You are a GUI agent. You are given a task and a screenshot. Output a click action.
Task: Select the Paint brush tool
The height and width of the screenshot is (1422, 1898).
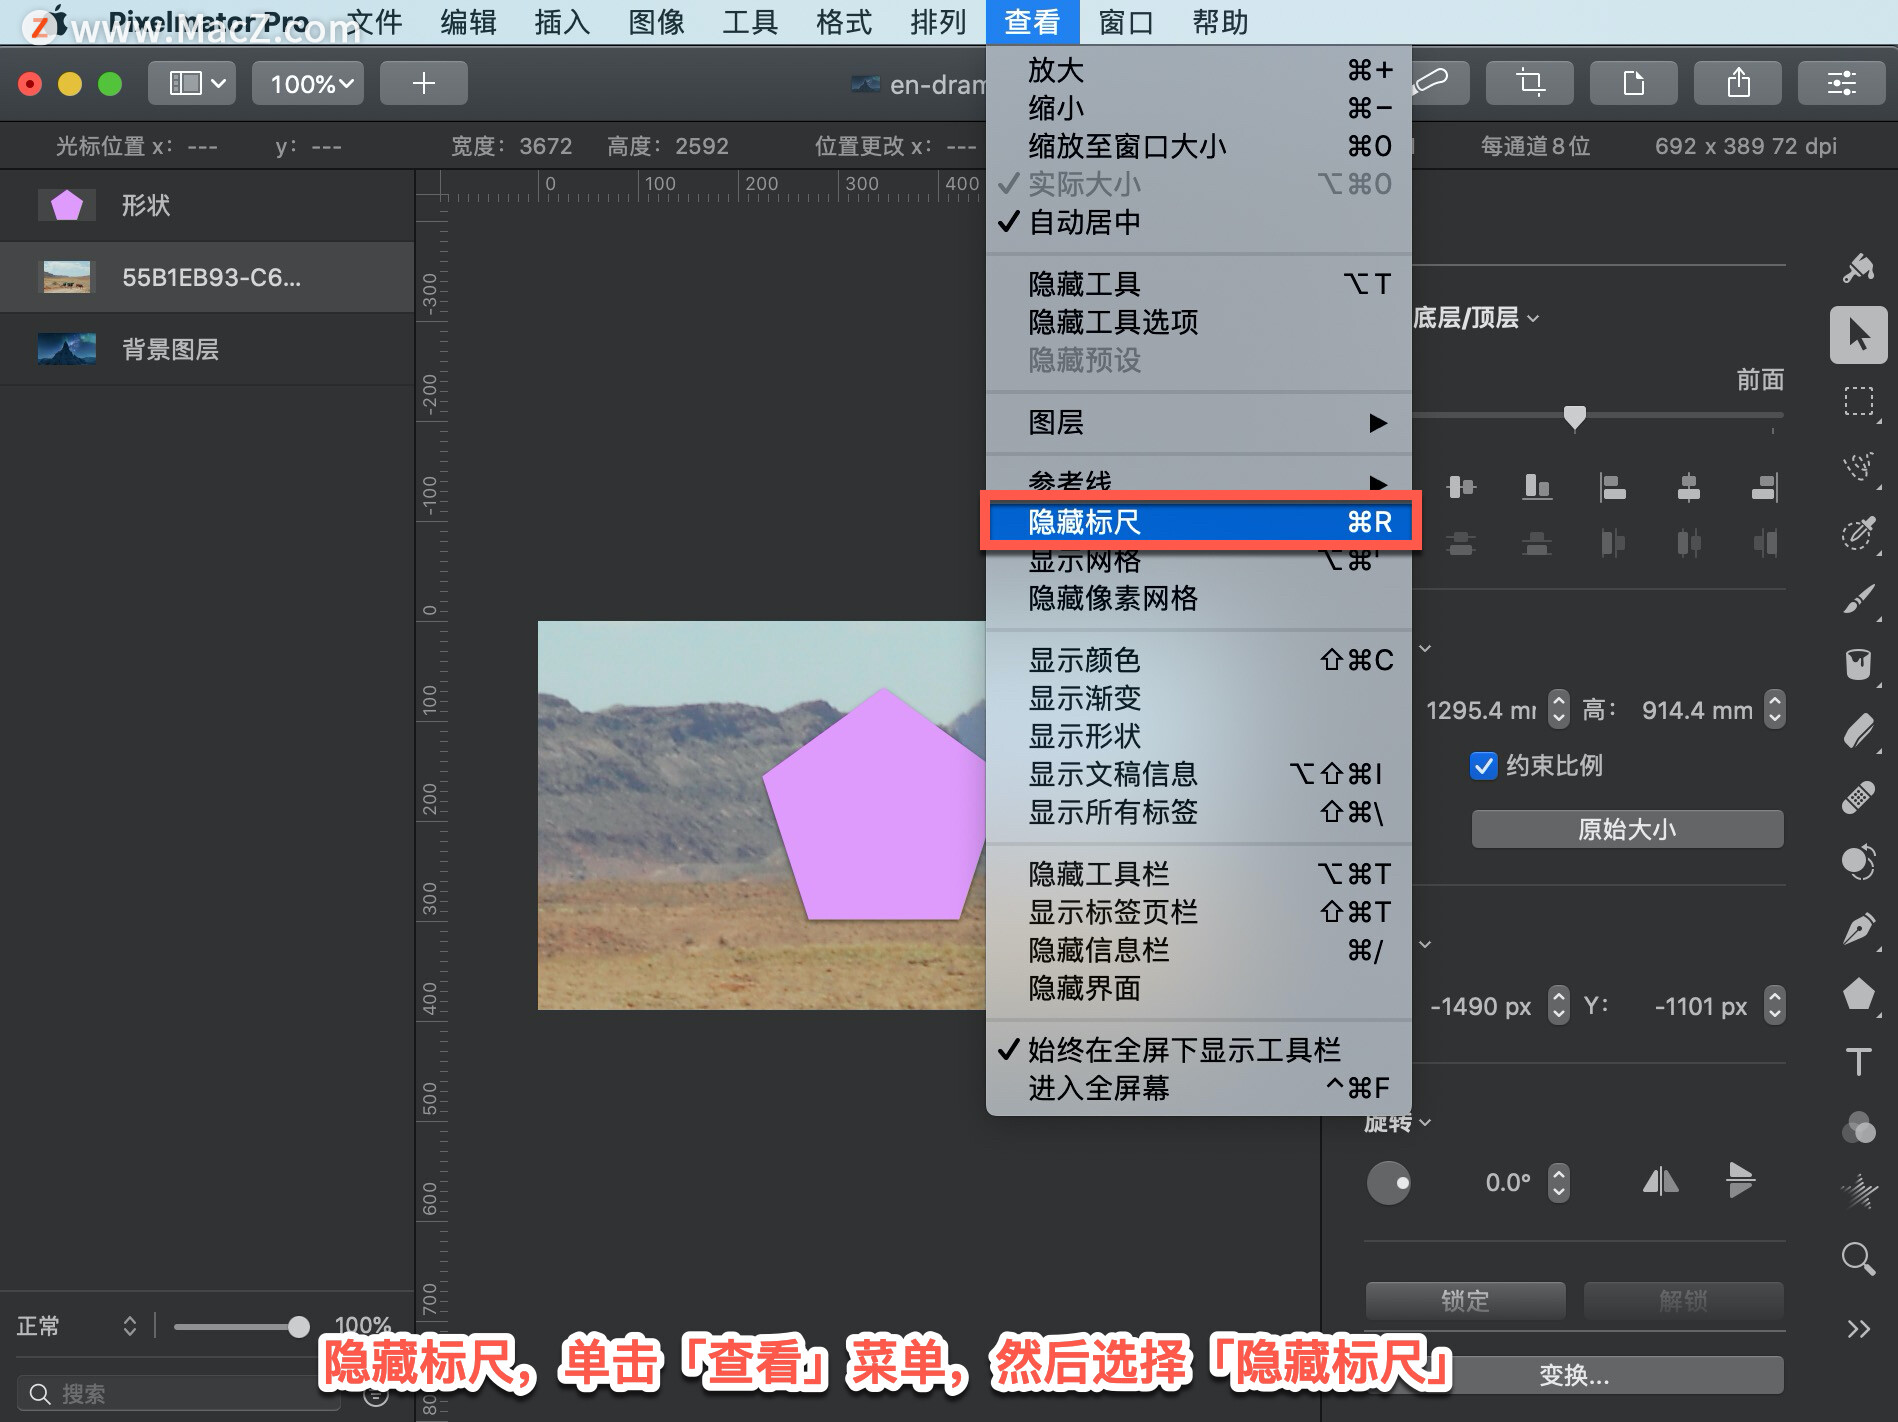[x=1858, y=599]
